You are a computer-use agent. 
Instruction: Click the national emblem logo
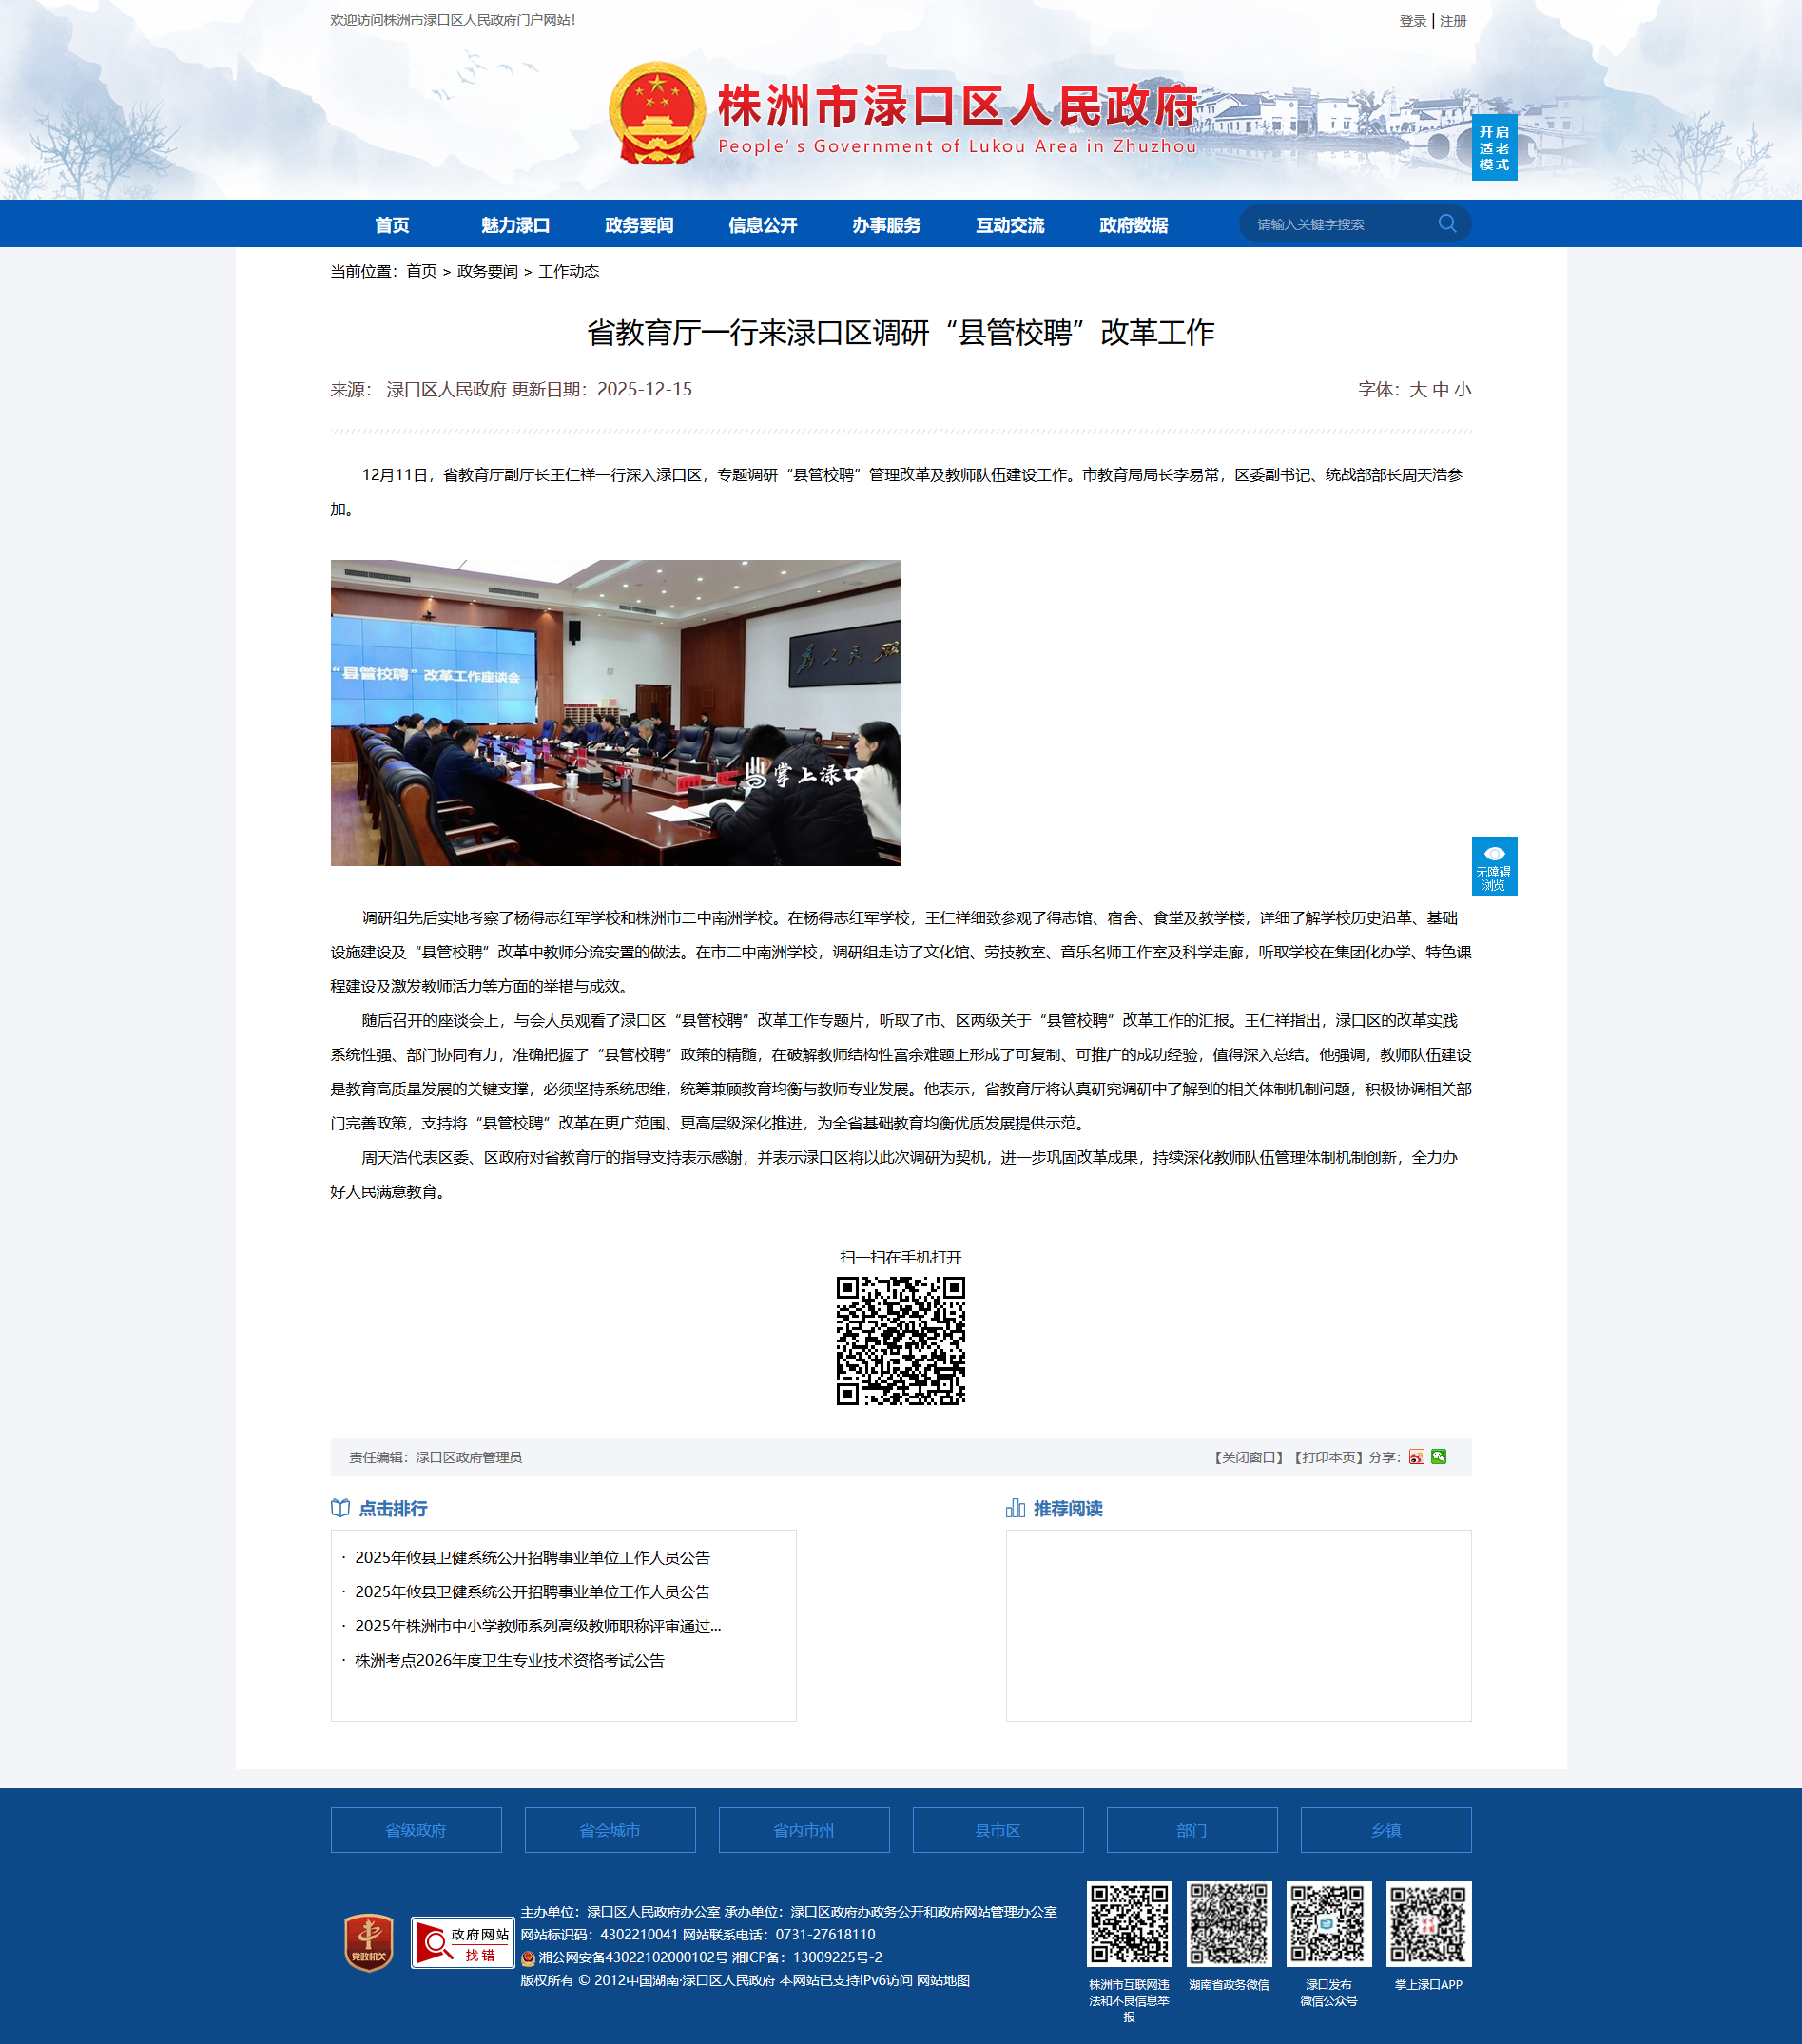(656, 114)
